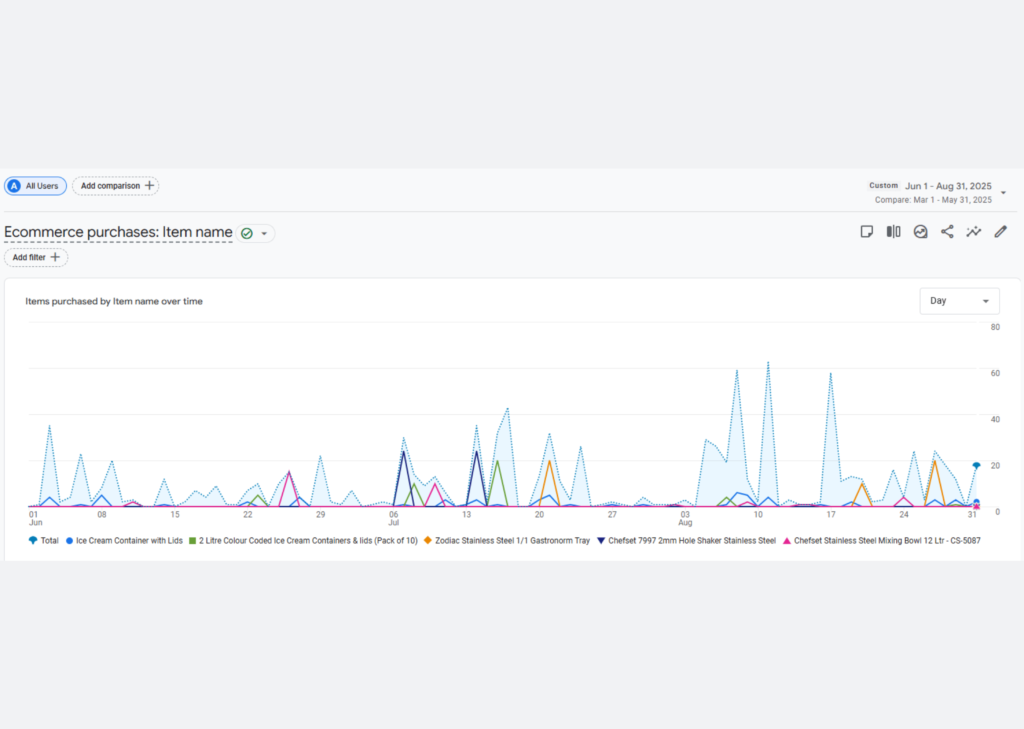The width and height of the screenshot is (1024, 729).
Task: Select the All Users segment chip
Action: pos(35,186)
